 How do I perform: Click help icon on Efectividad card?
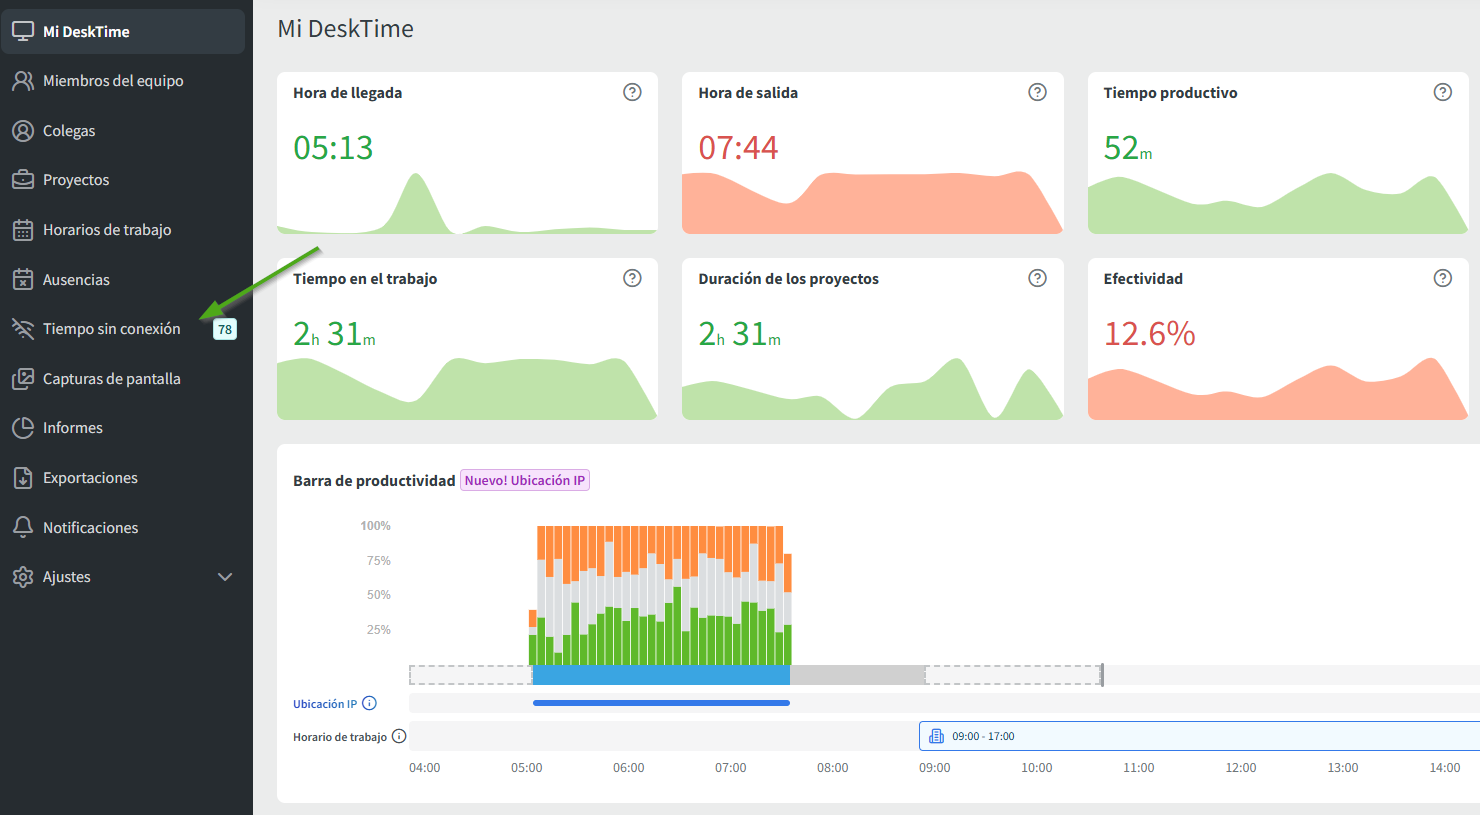click(1442, 278)
